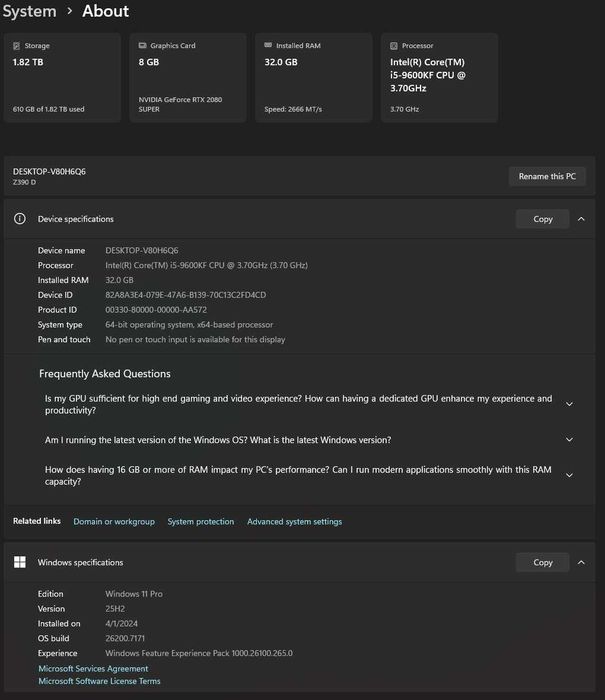
Task: Click the Processor value in Device specifications
Action: 206,265
